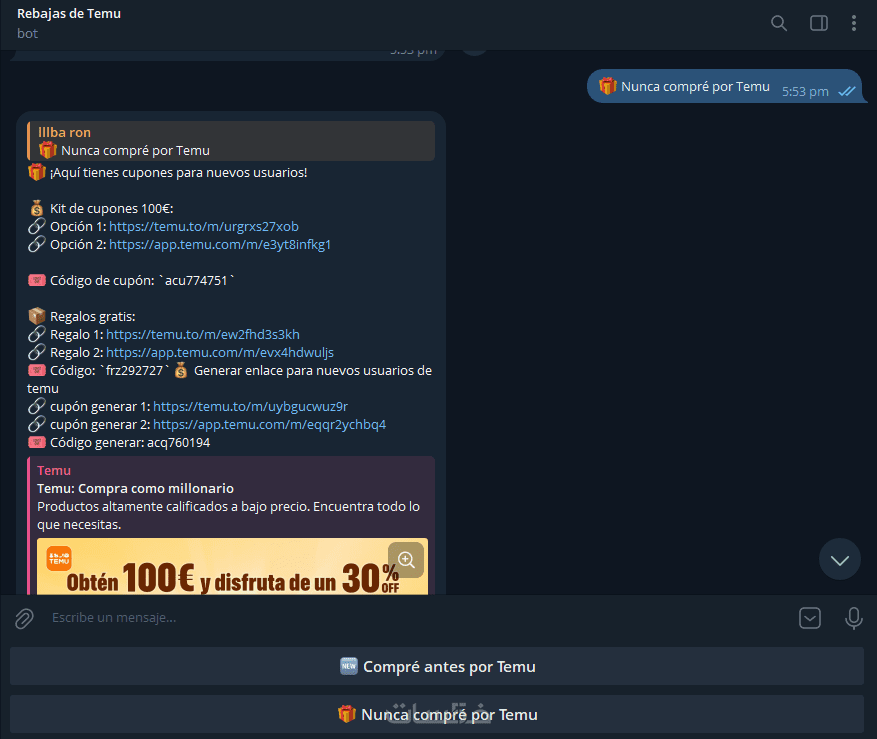The image size is (877, 739).
Task: Click the 'Regalos gratis:' text
Action: point(92,317)
